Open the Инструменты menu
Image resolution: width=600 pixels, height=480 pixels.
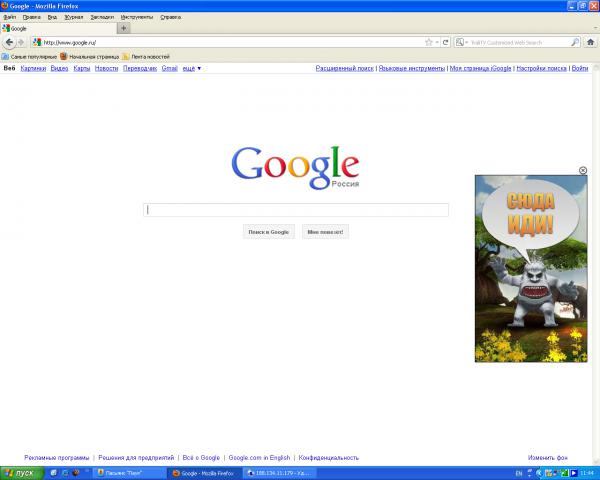click(x=137, y=17)
